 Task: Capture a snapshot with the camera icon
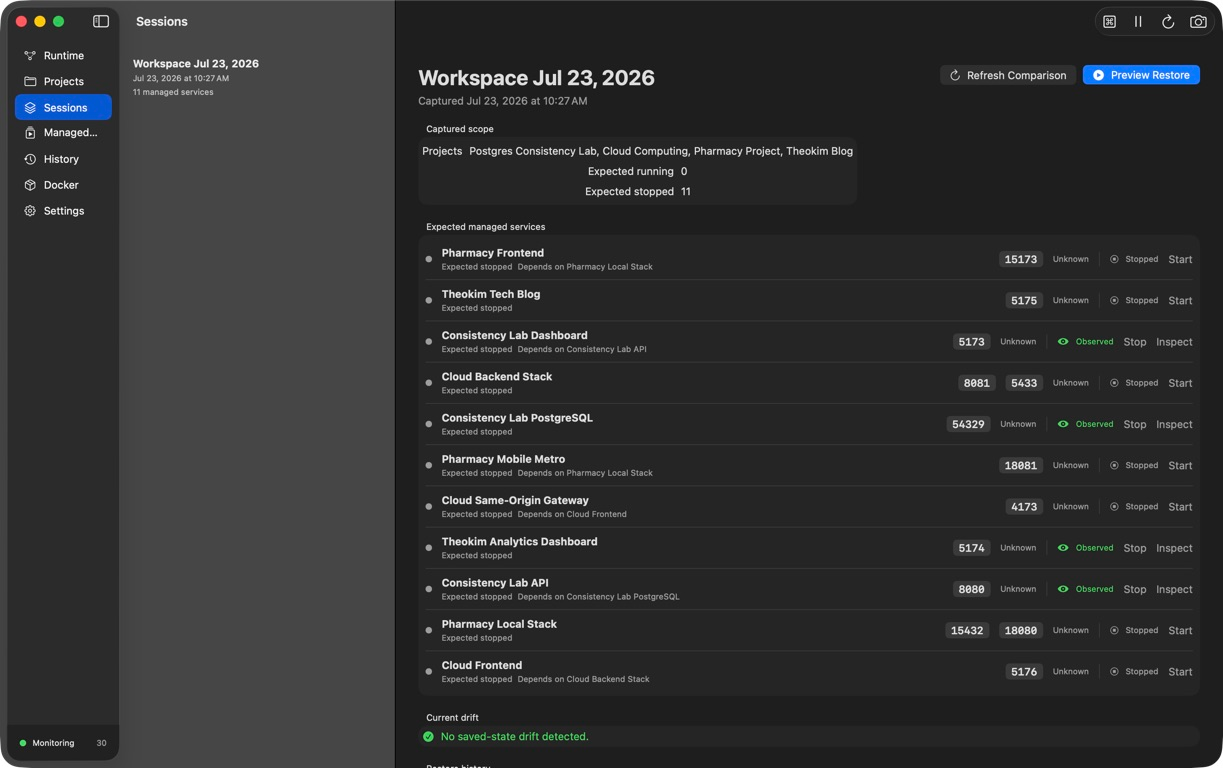tap(1198, 21)
